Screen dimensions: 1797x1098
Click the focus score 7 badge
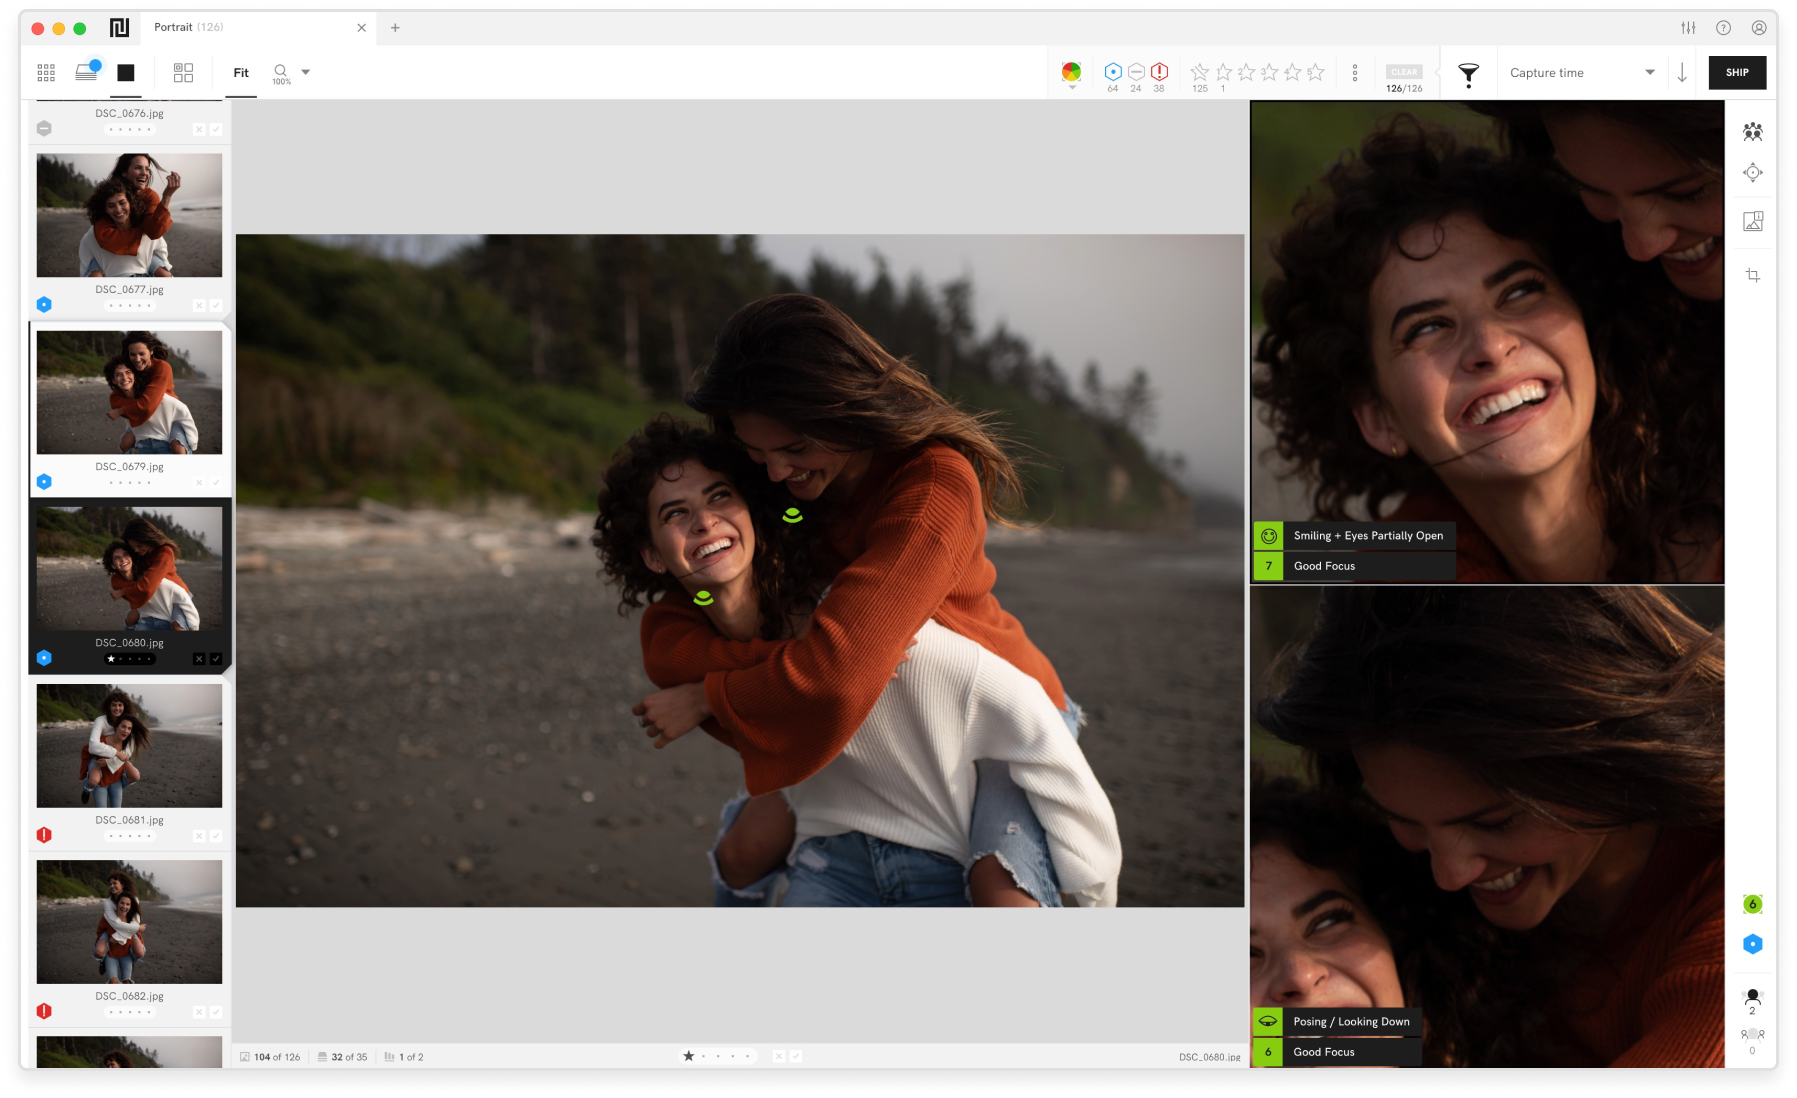[1268, 566]
